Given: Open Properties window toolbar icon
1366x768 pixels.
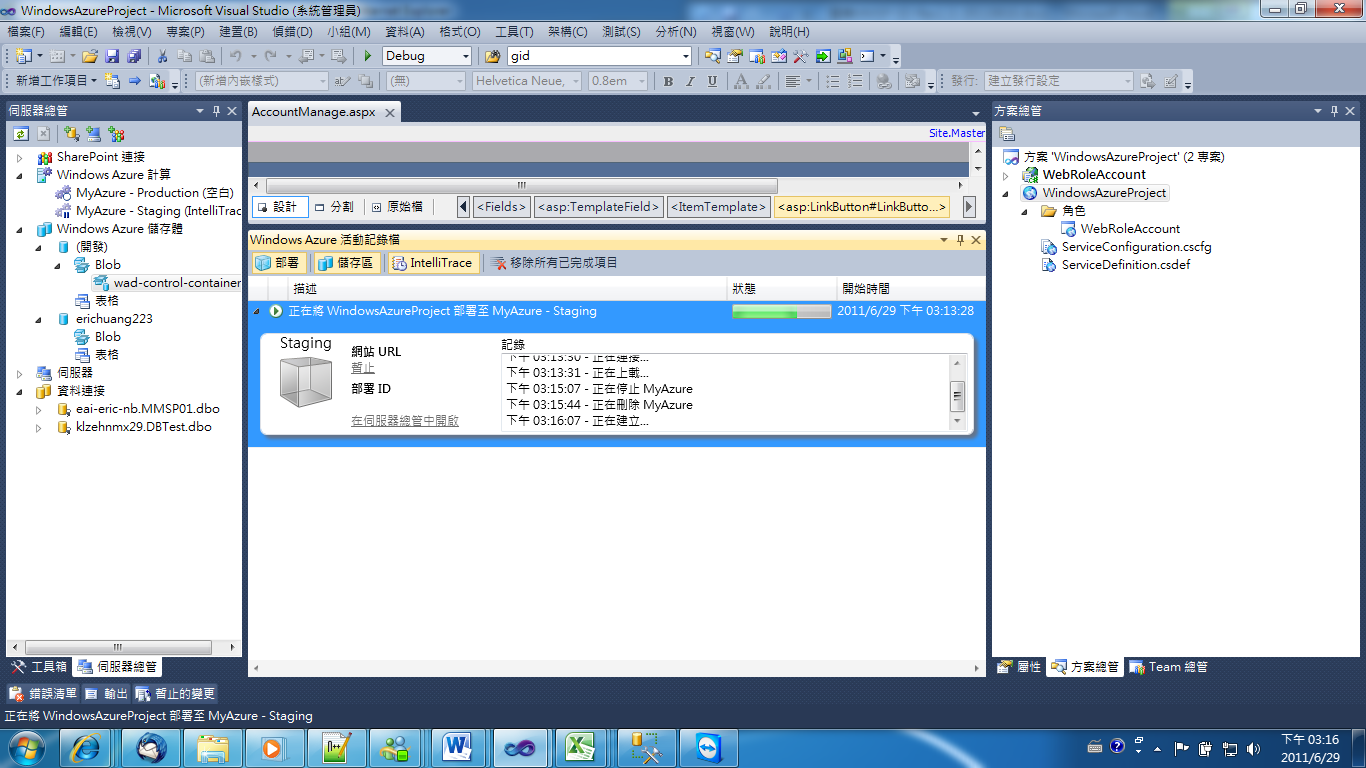Looking at the screenshot, I should coord(735,56).
